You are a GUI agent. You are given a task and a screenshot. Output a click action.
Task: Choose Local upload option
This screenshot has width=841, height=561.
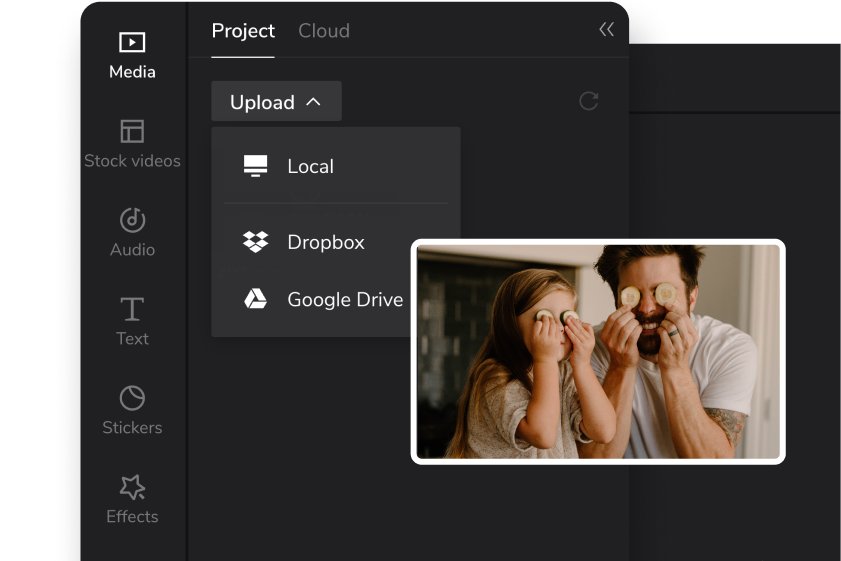point(336,166)
